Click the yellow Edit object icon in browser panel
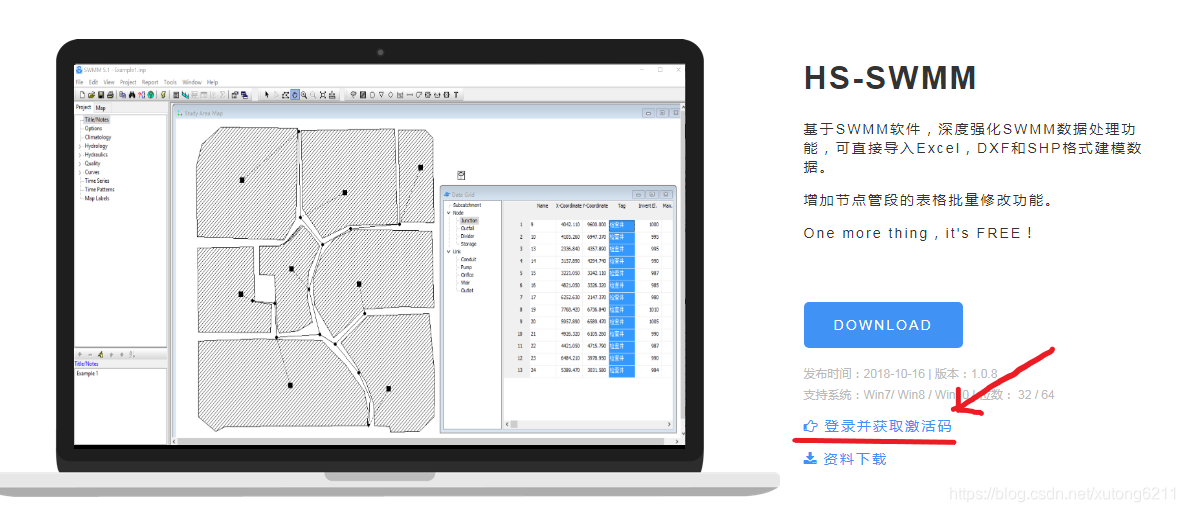This screenshot has width=1185, height=512. [x=101, y=354]
